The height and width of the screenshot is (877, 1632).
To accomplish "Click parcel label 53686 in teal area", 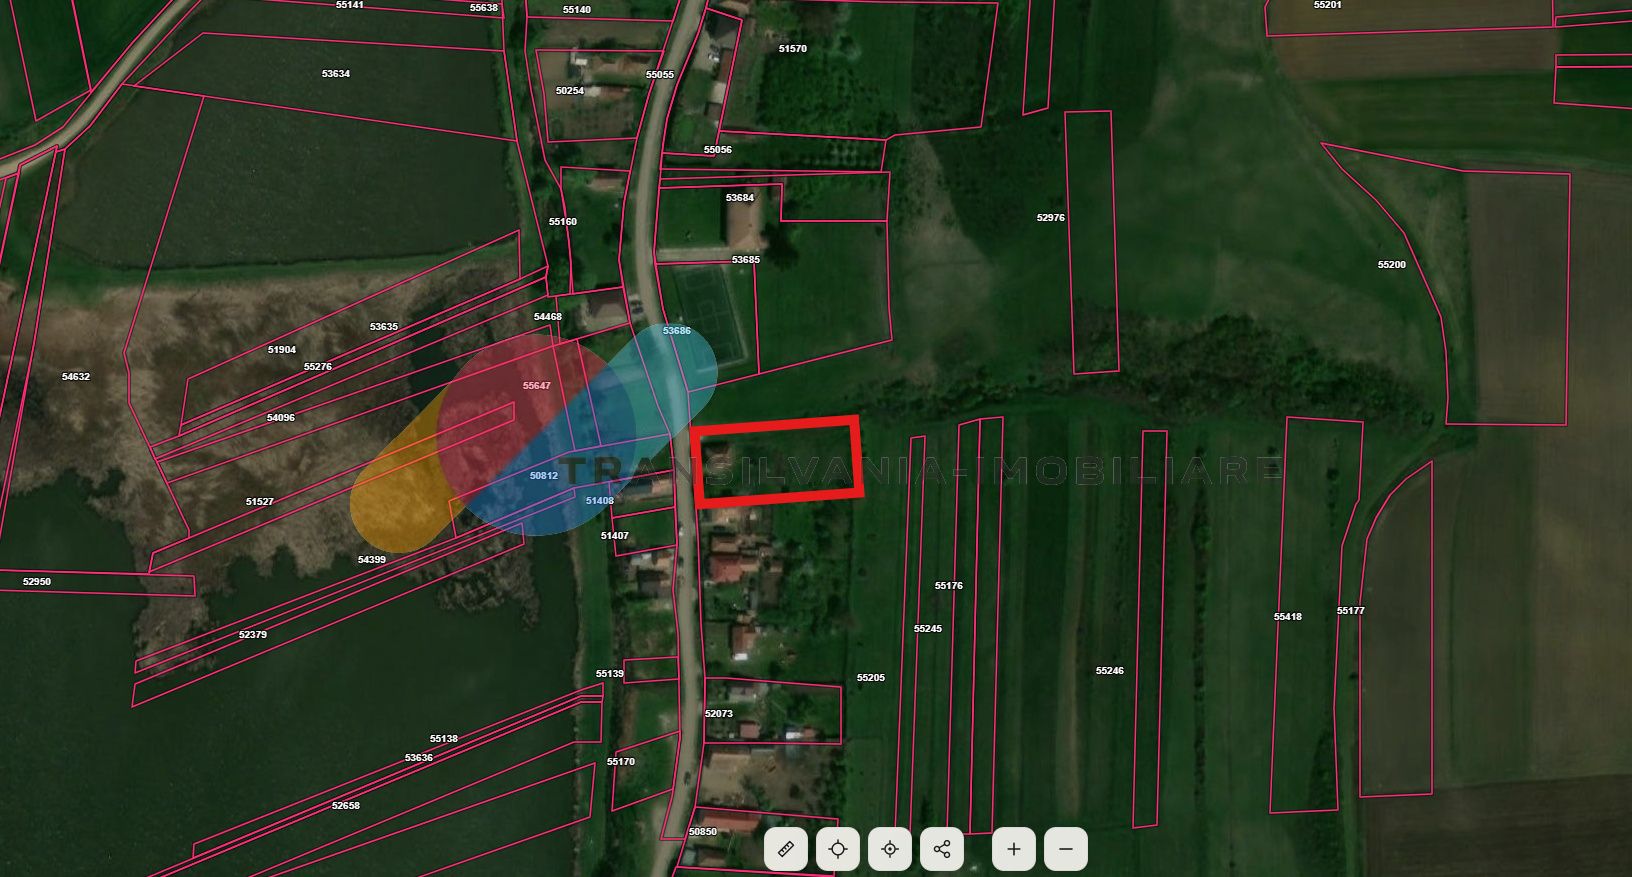I will pyautogui.click(x=677, y=330).
